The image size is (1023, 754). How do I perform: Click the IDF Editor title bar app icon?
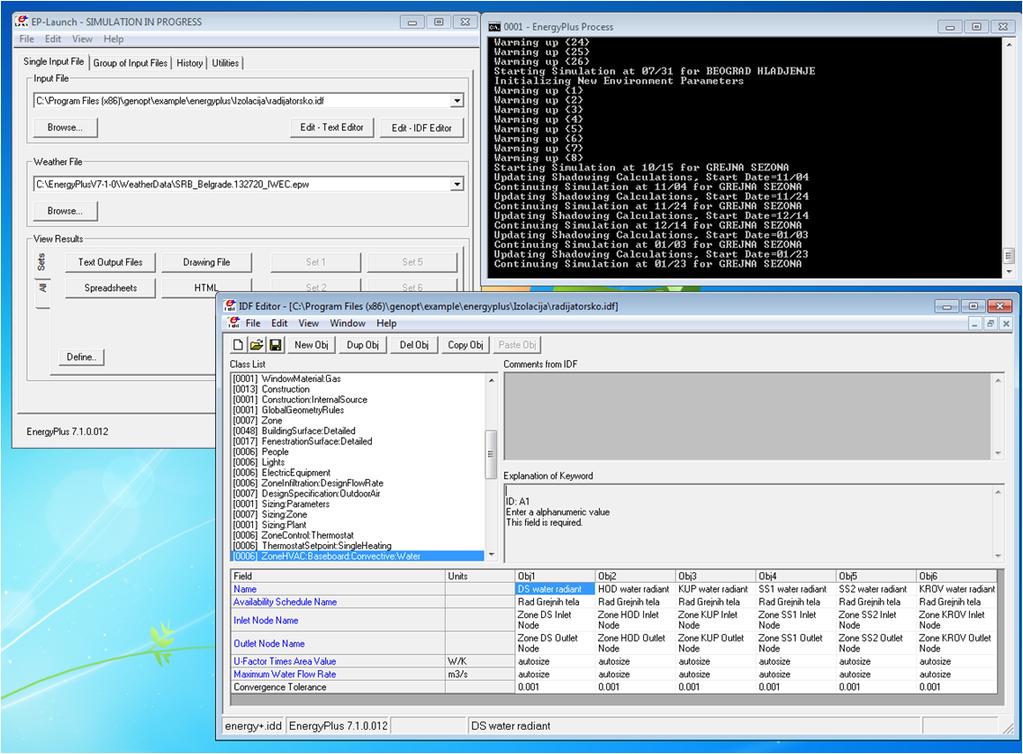(x=230, y=306)
